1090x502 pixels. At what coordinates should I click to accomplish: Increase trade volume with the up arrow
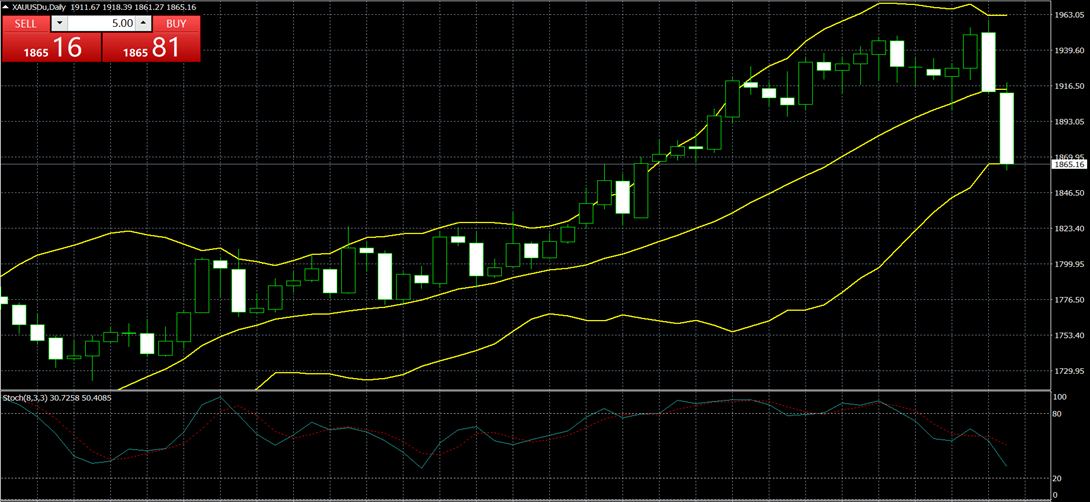pyautogui.click(x=143, y=24)
